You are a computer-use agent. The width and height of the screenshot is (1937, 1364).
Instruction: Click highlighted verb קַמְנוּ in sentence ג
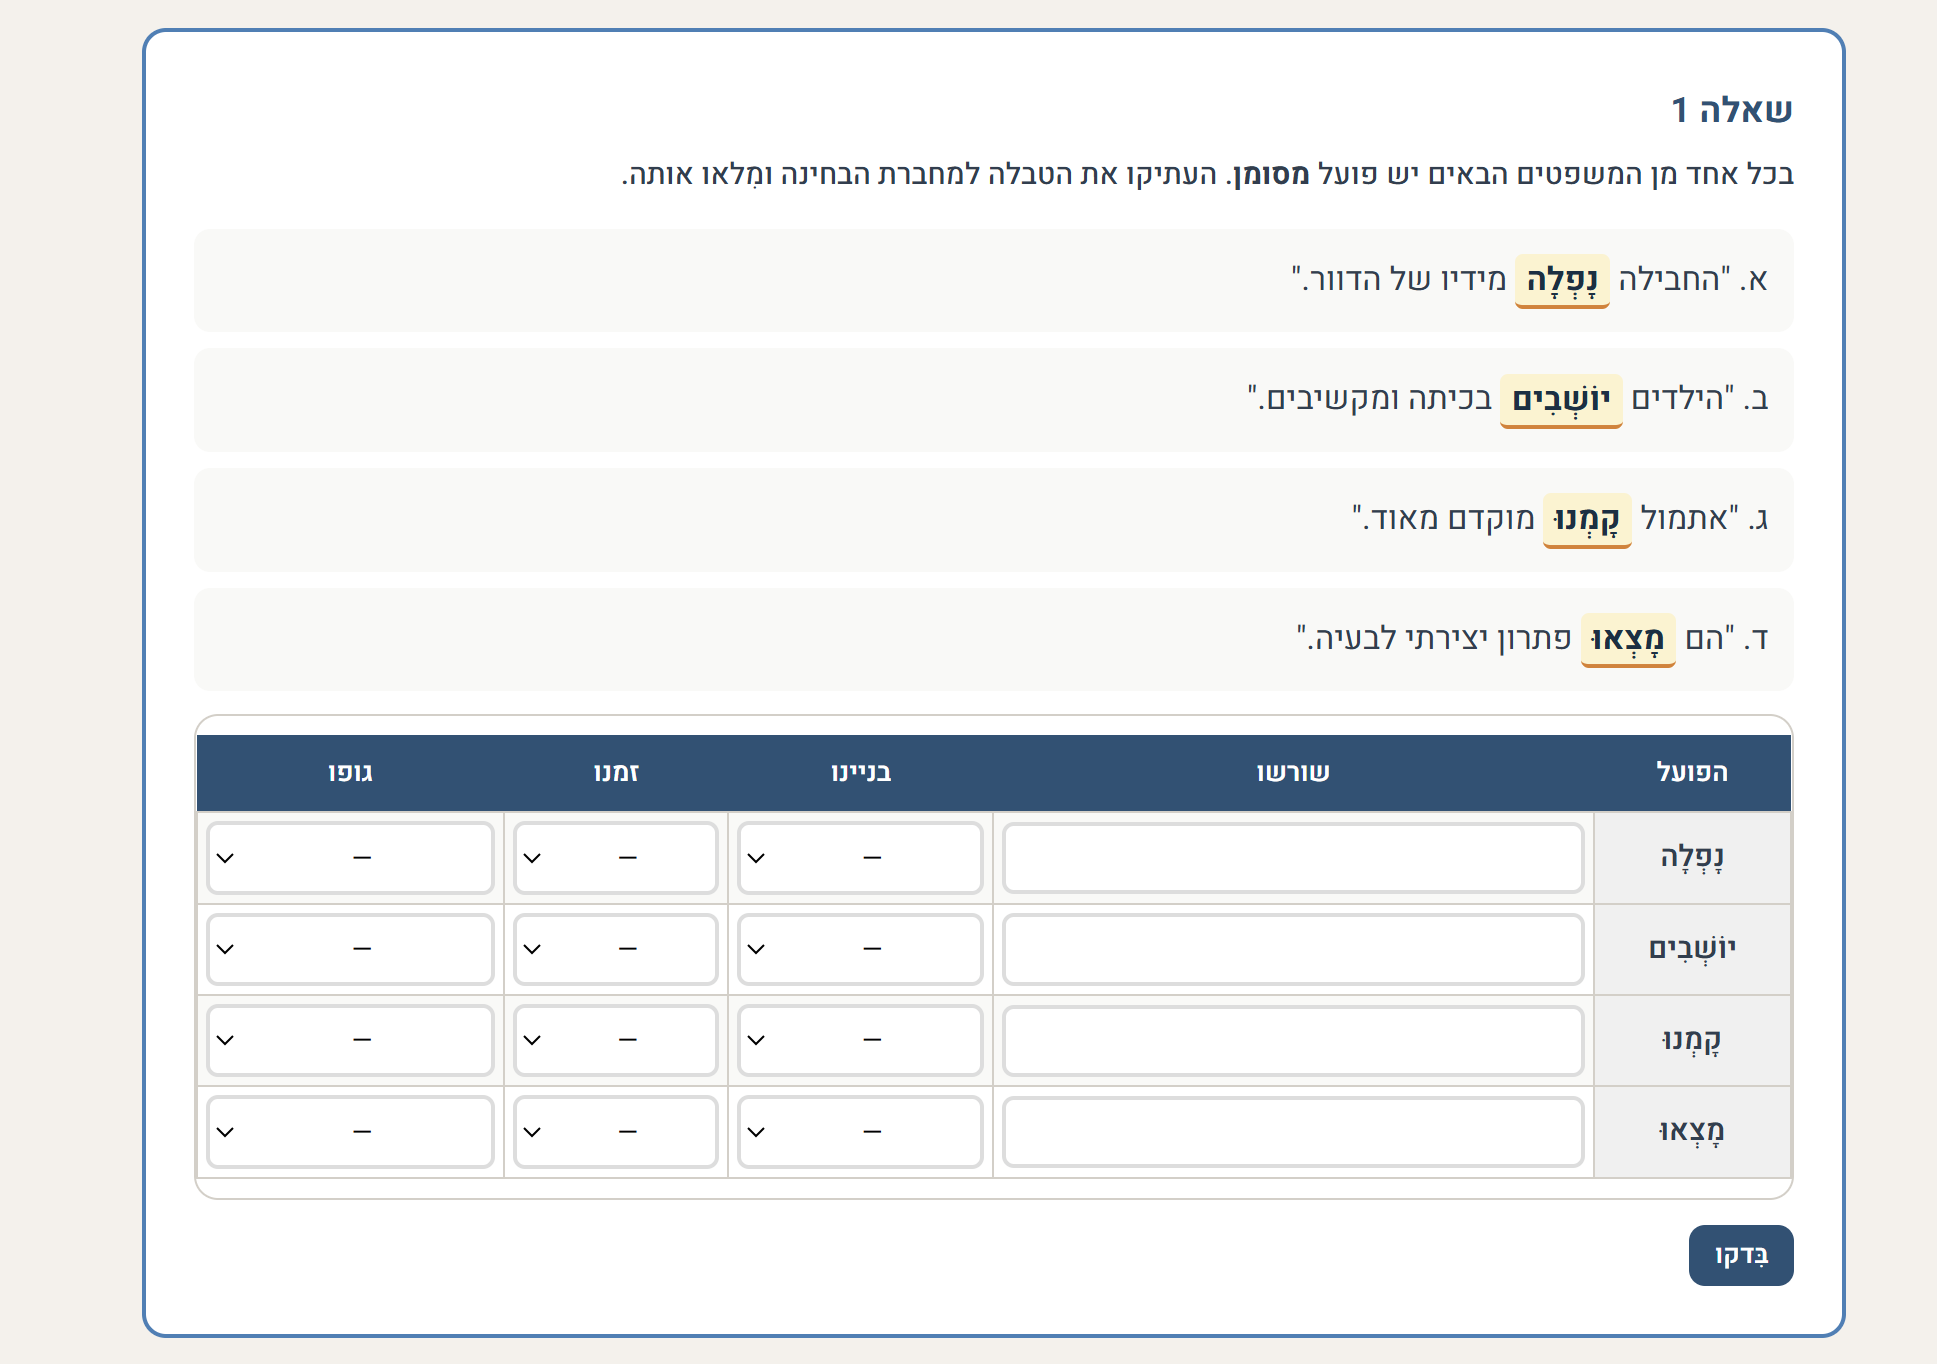click(1587, 521)
